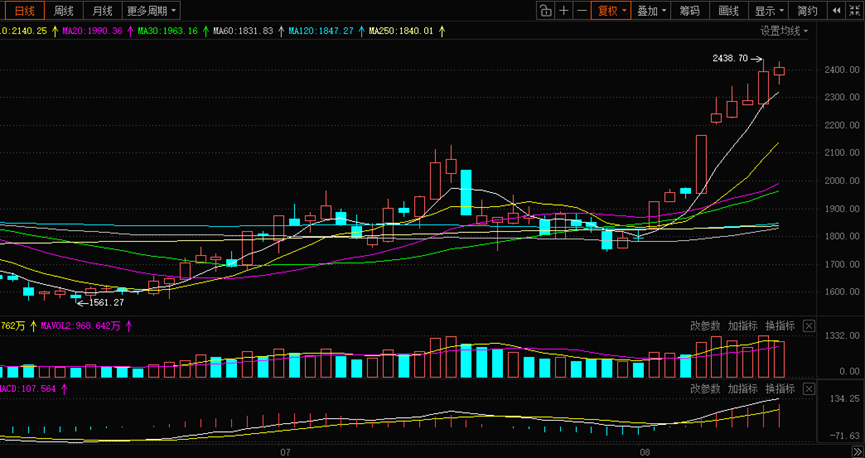Switch to the 月线 monthly tab

click(x=102, y=10)
